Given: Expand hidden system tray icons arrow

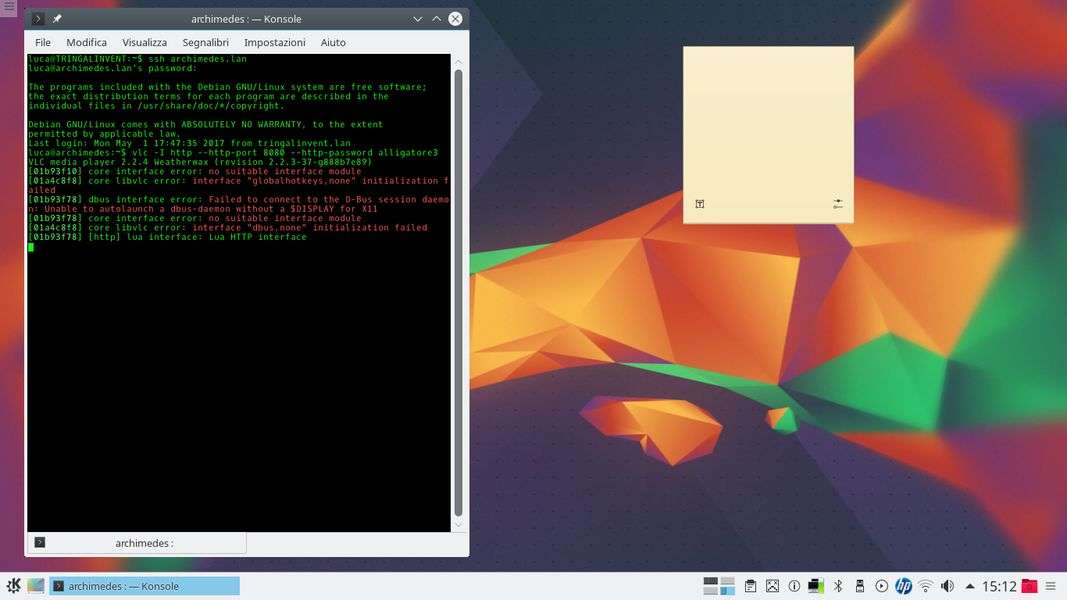Looking at the screenshot, I should click(x=969, y=586).
